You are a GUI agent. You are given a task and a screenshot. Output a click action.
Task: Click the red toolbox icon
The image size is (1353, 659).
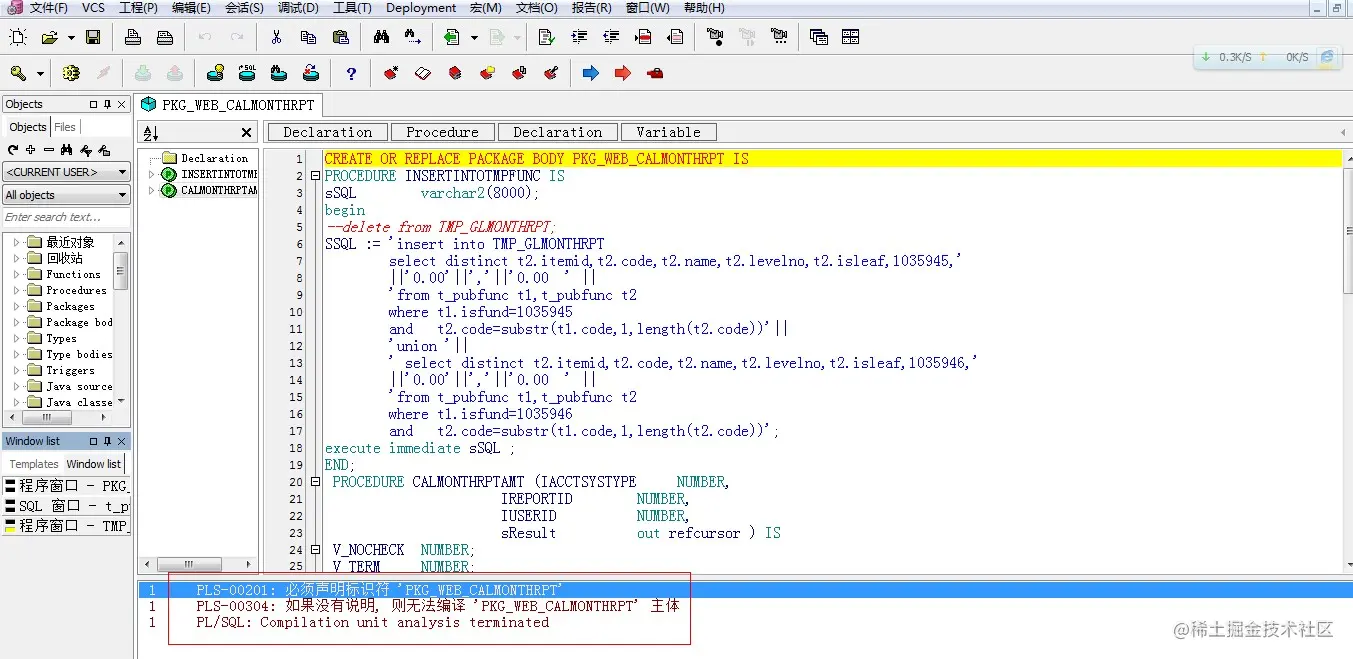[655, 73]
